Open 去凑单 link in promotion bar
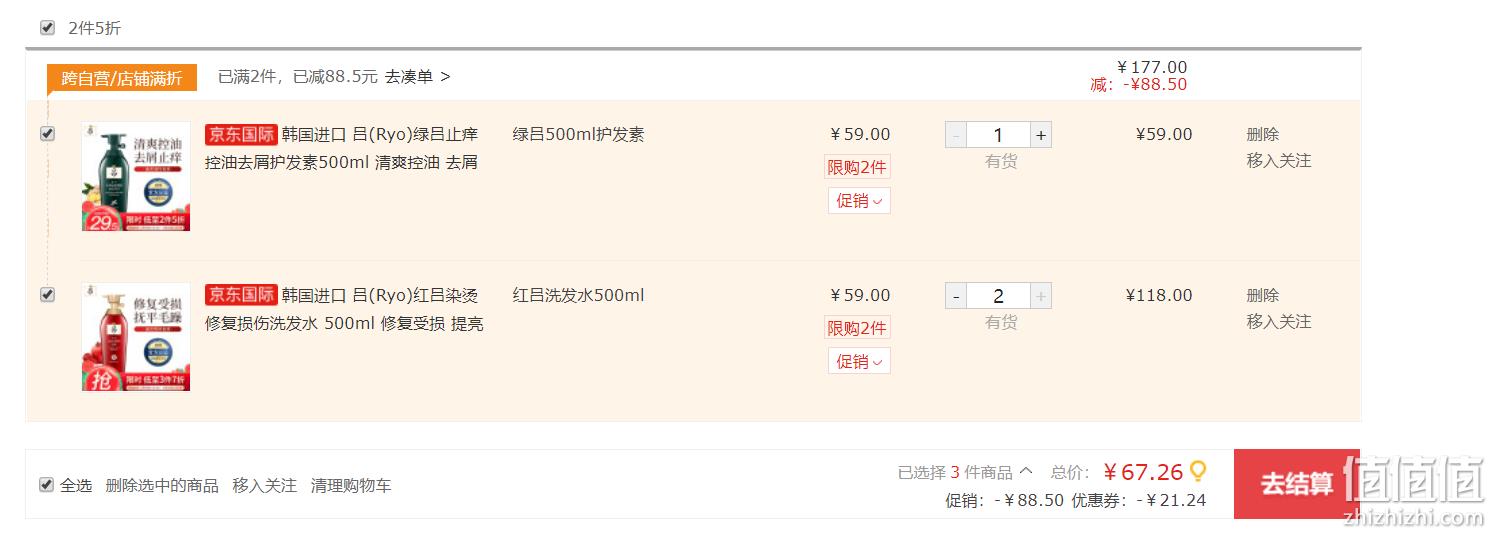This screenshot has width=1493, height=535. (x=418, y=76)
